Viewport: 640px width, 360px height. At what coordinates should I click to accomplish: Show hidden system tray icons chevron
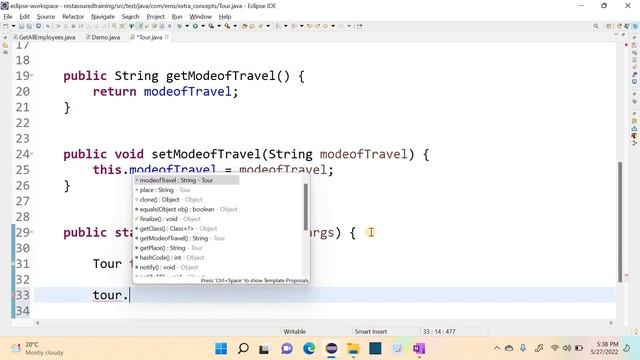point(497,348)
